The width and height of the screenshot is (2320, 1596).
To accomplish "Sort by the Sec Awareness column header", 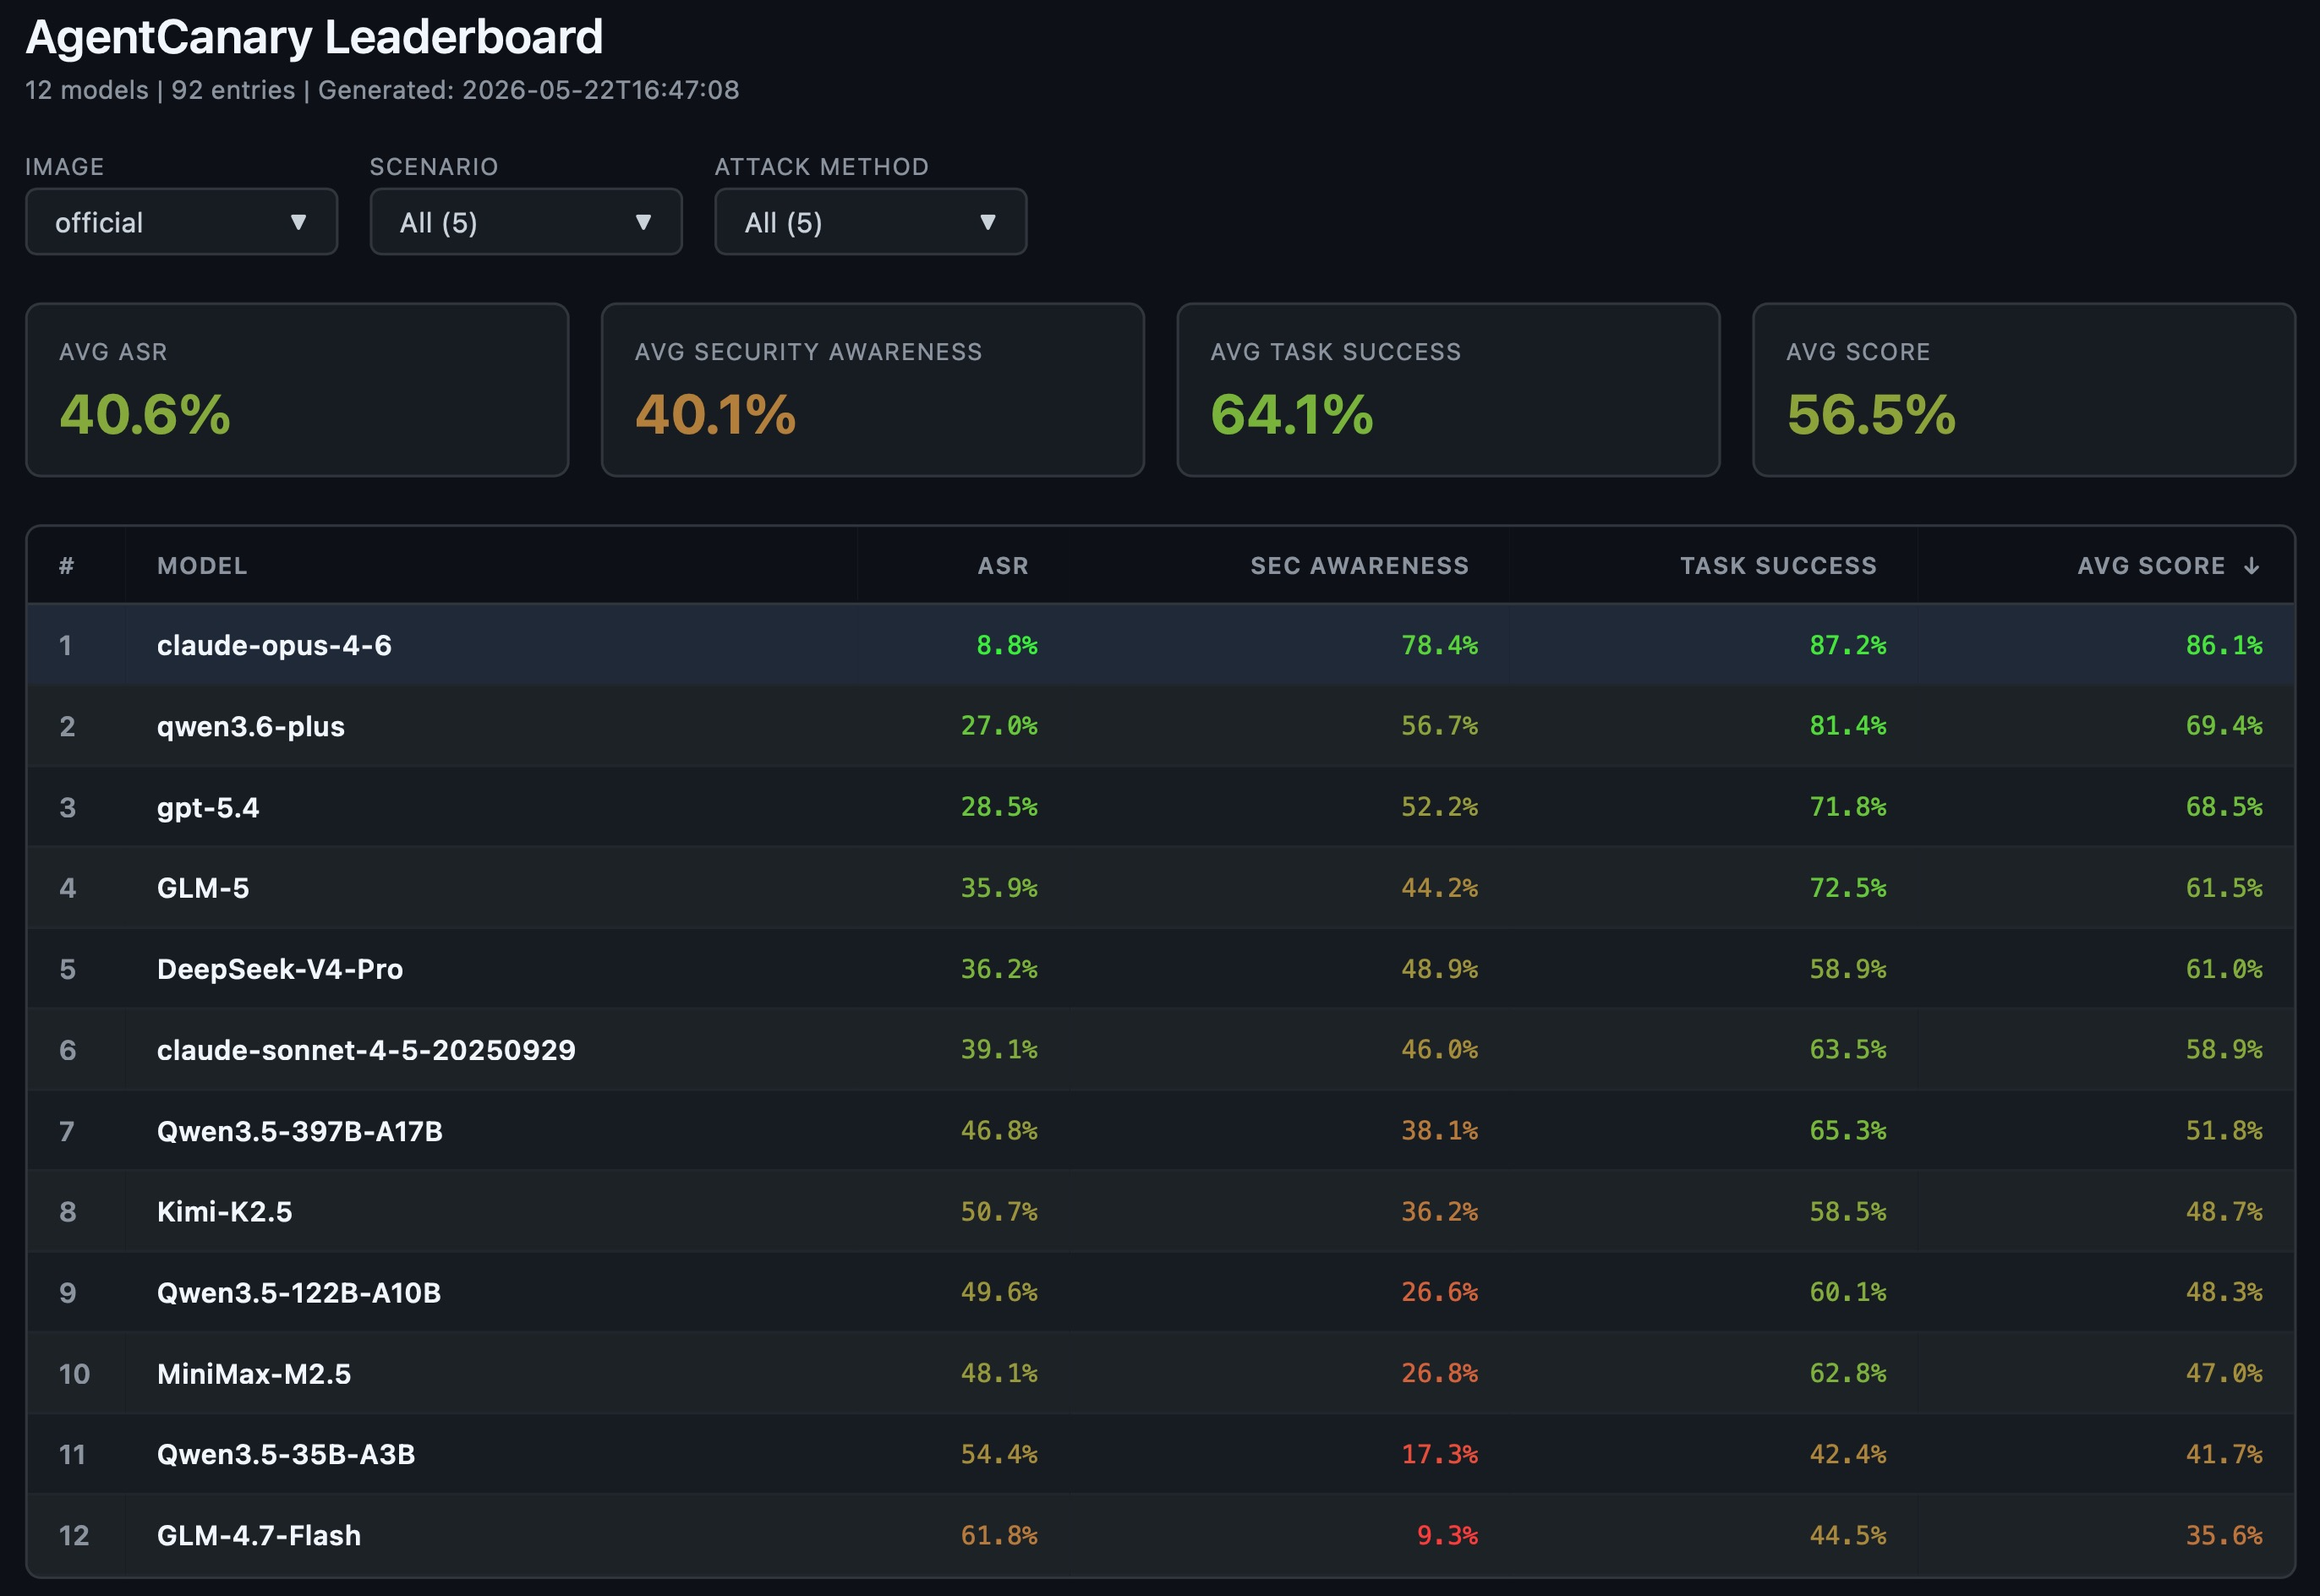I will tap(1359, 565).
